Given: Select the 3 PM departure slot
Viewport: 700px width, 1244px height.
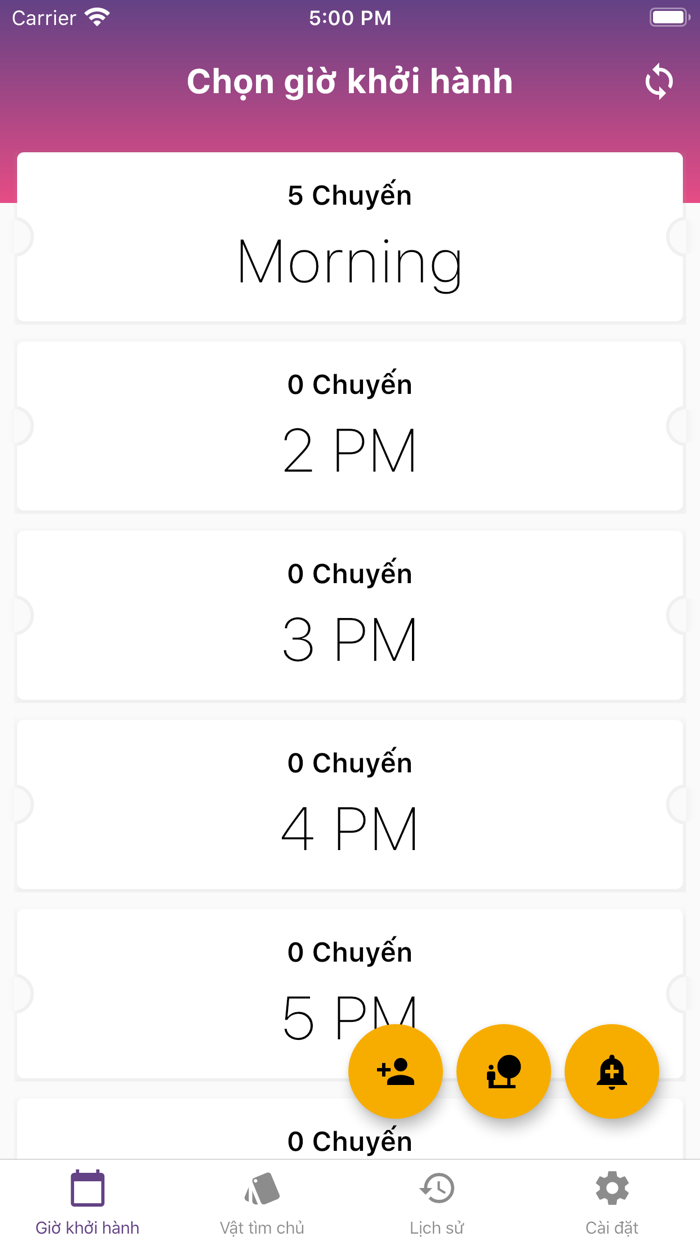Looking at the screenshot, I should [x=350, y=615].
